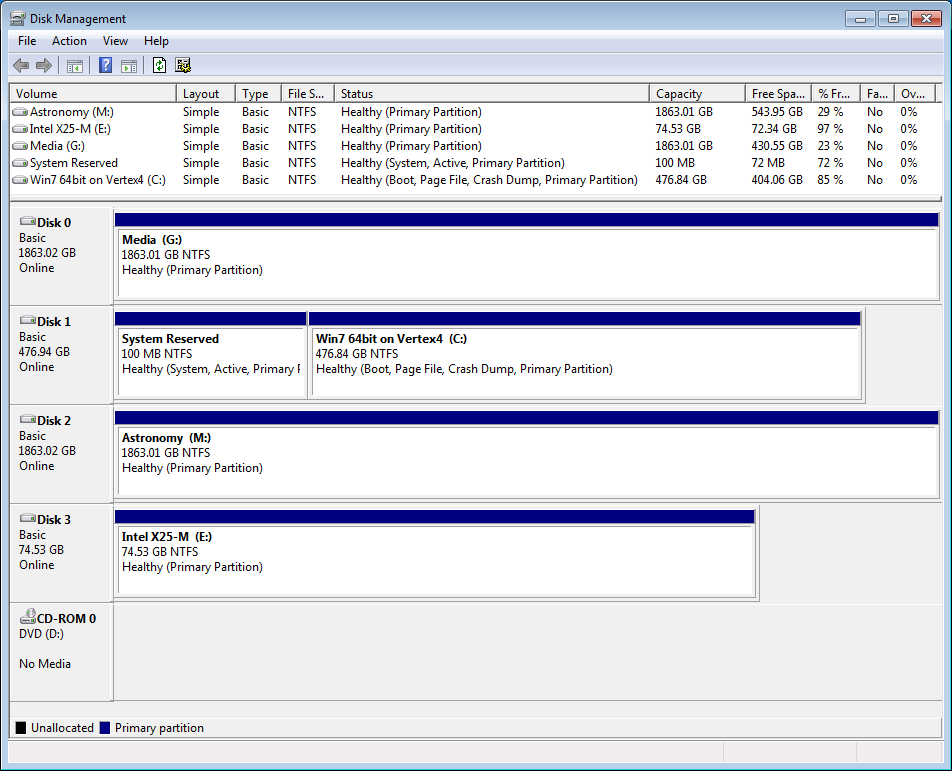Open the View menu
This screenshot has width=952, height=771.
(115, 41)
